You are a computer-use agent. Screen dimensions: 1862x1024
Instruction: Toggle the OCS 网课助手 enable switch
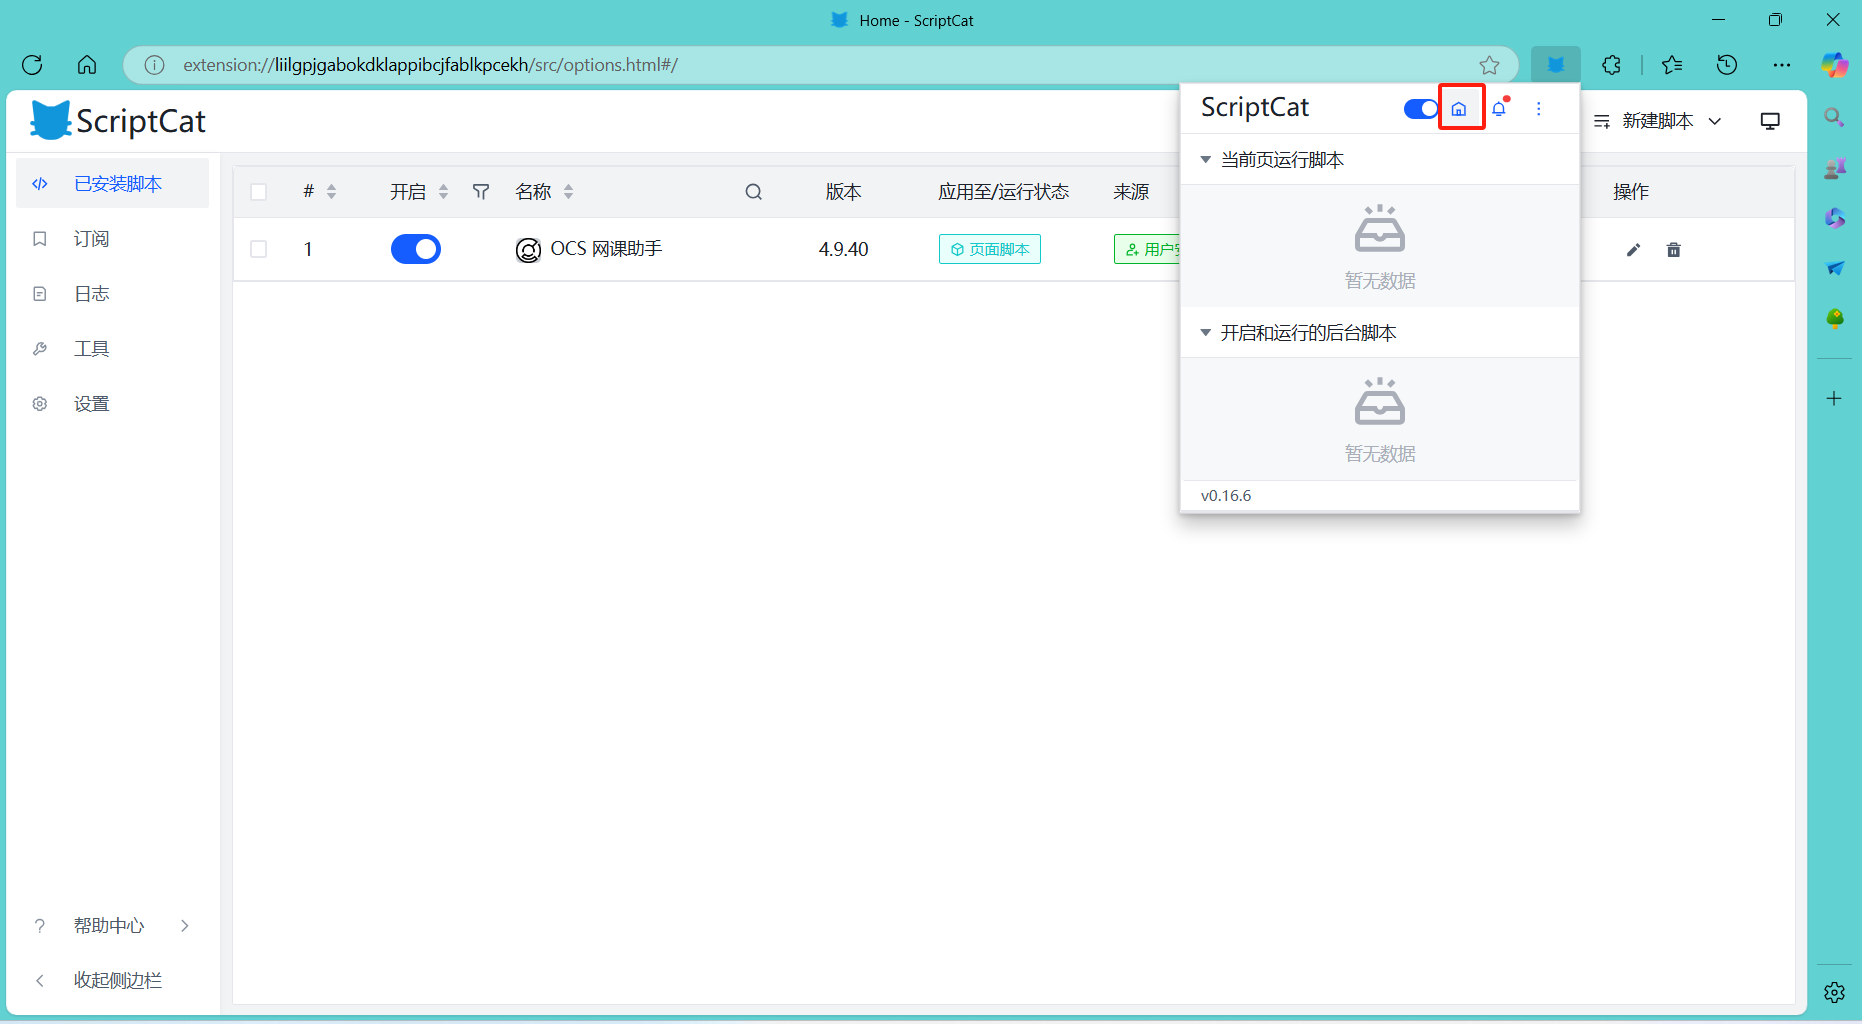pyautogui.click(x=416, y=249)
